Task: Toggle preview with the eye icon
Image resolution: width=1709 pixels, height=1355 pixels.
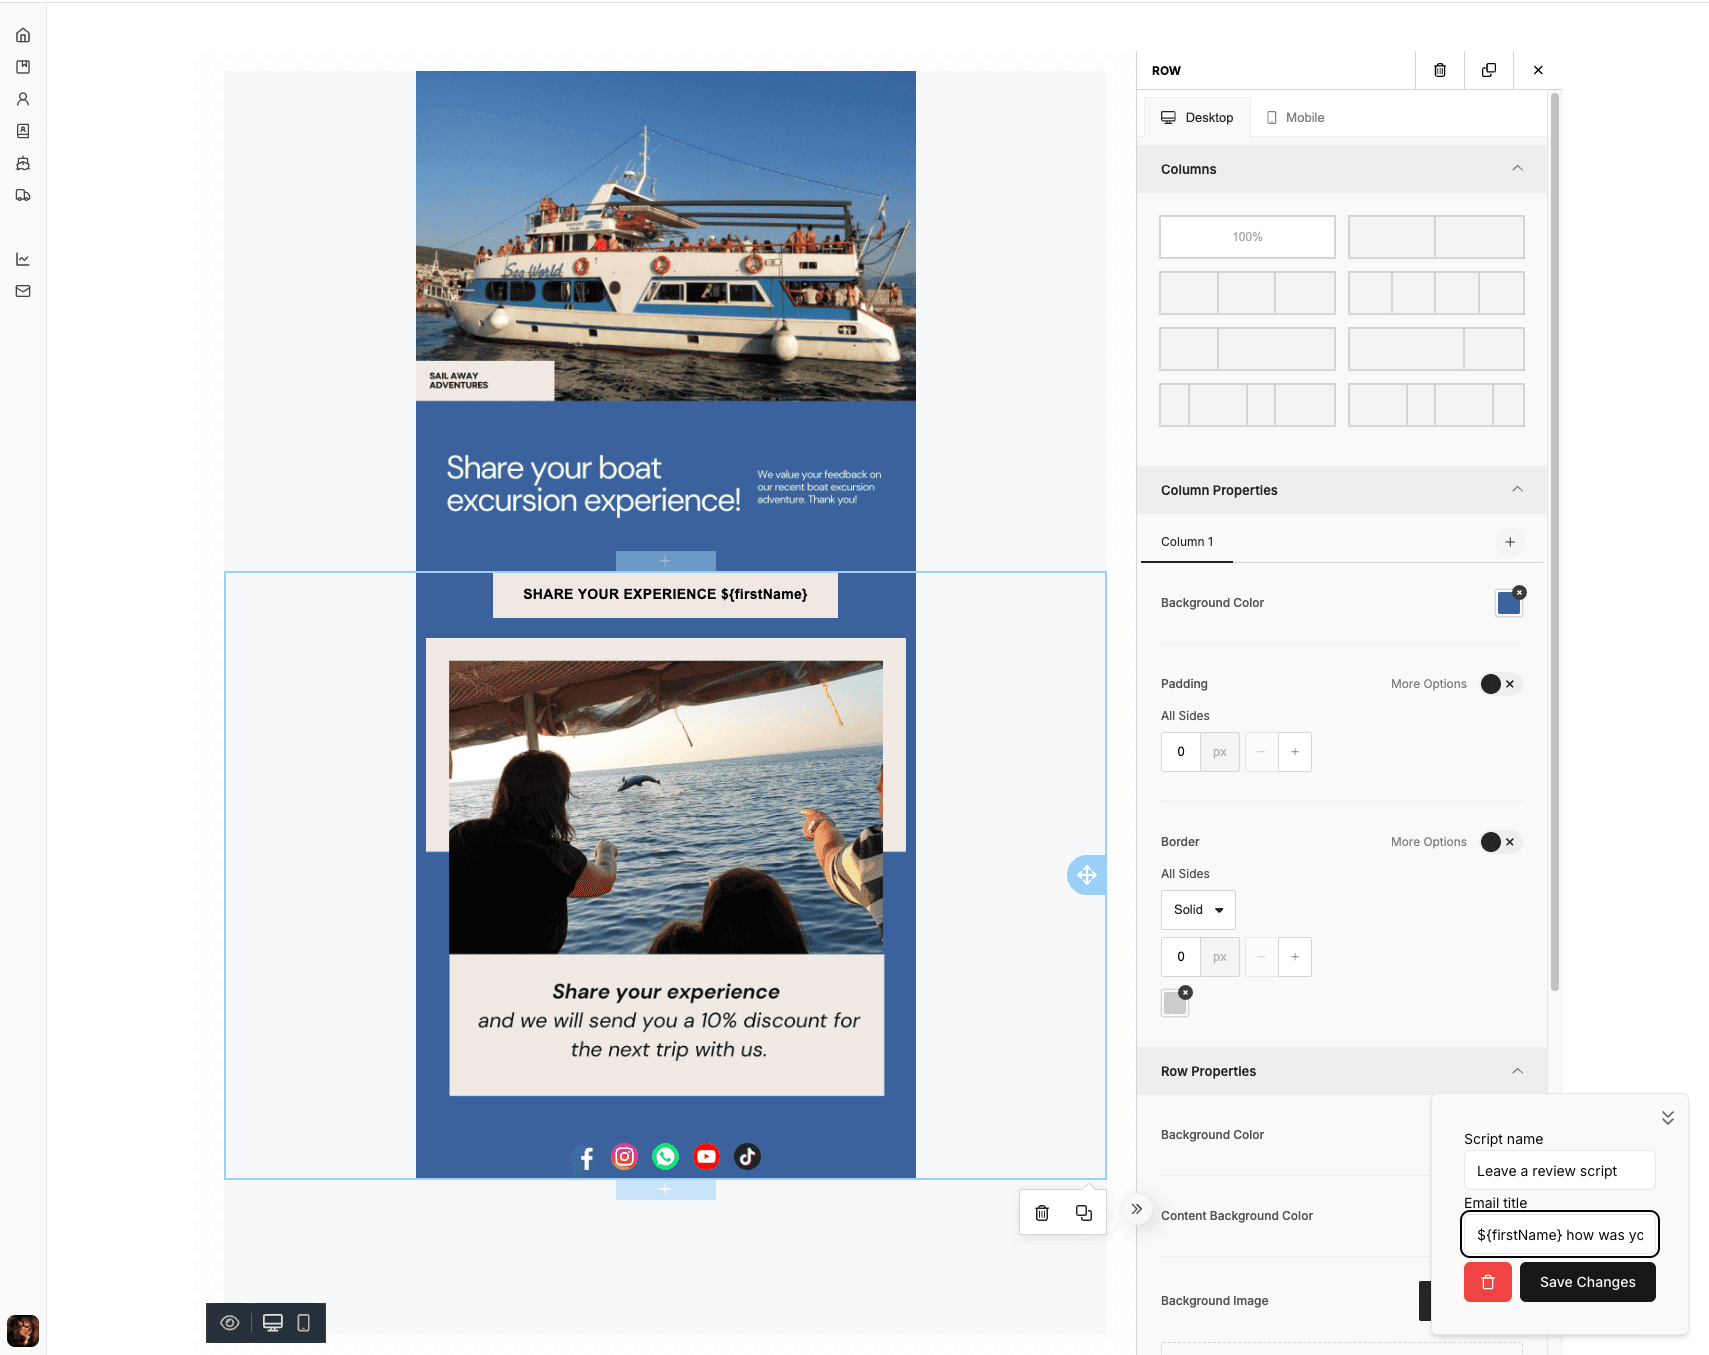Action: point(230,1323)
